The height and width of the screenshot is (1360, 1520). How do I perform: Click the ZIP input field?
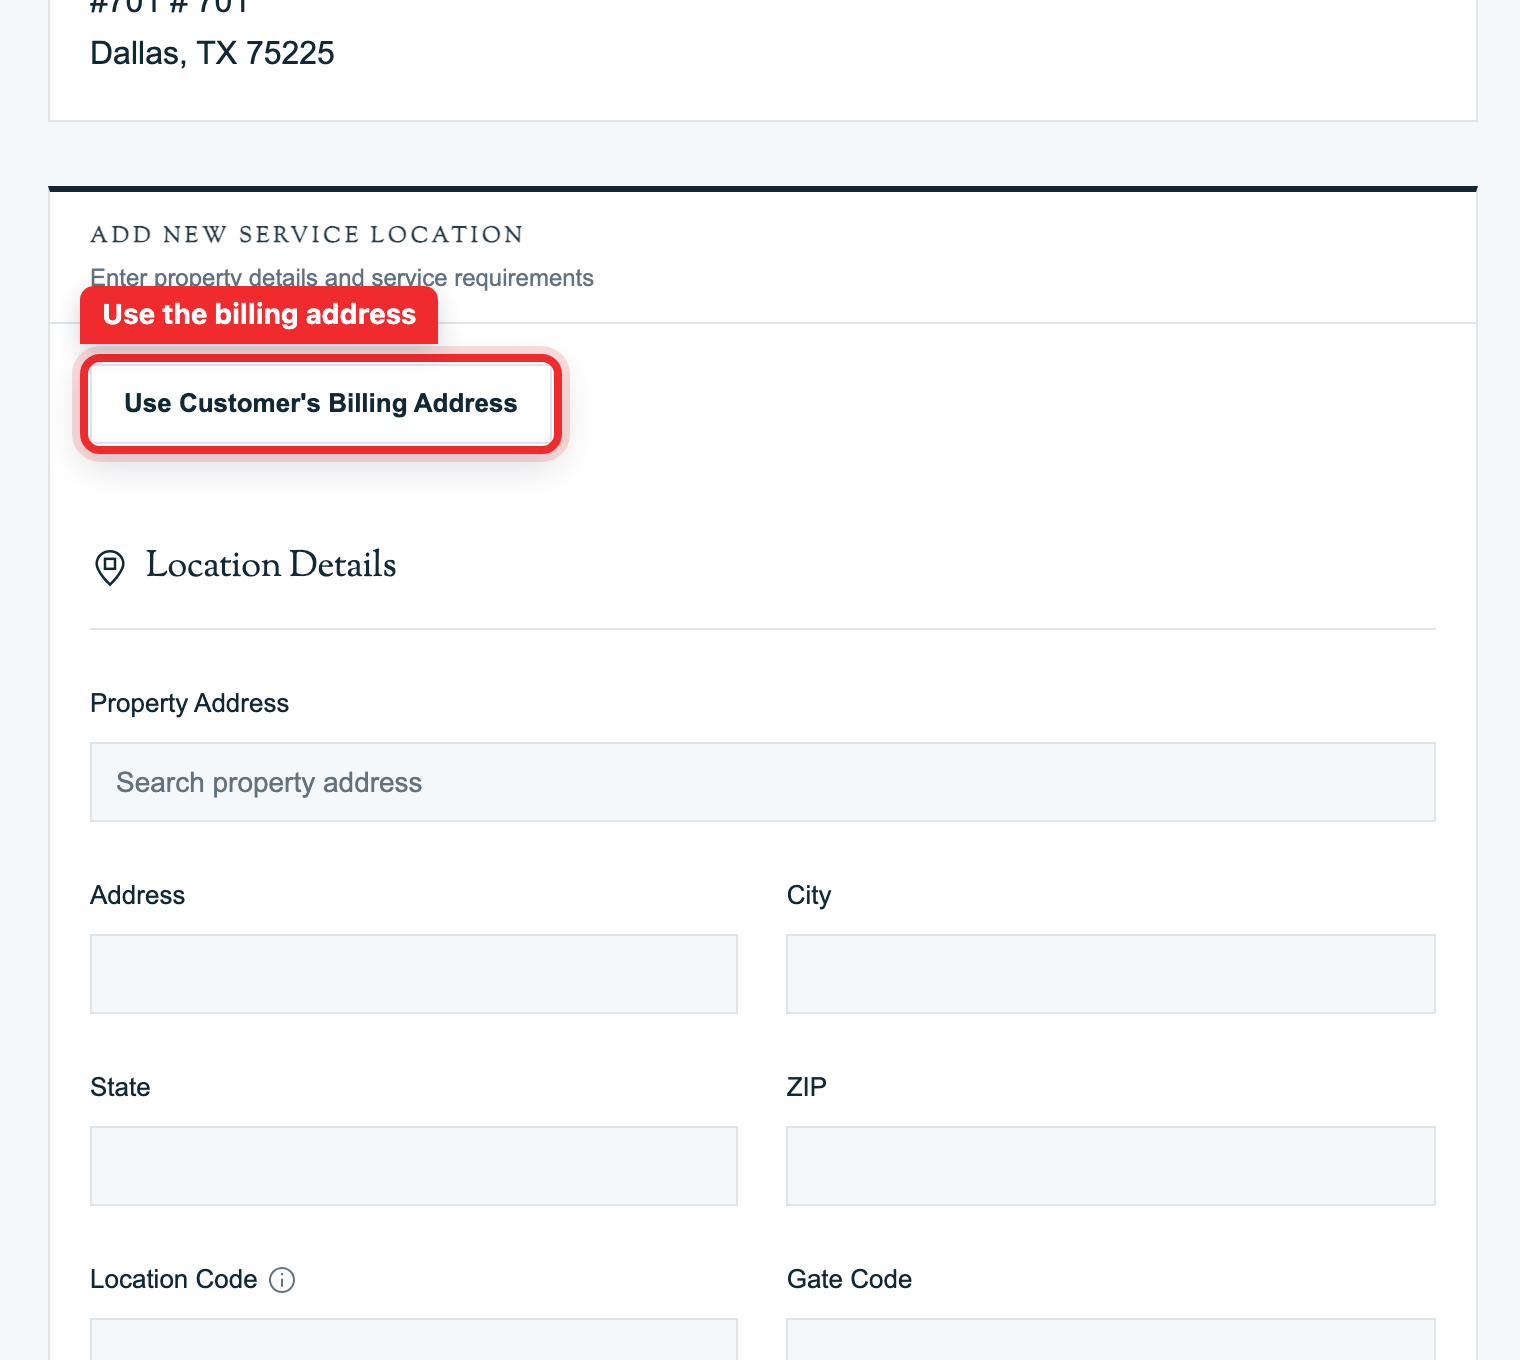(1110, 1166)
